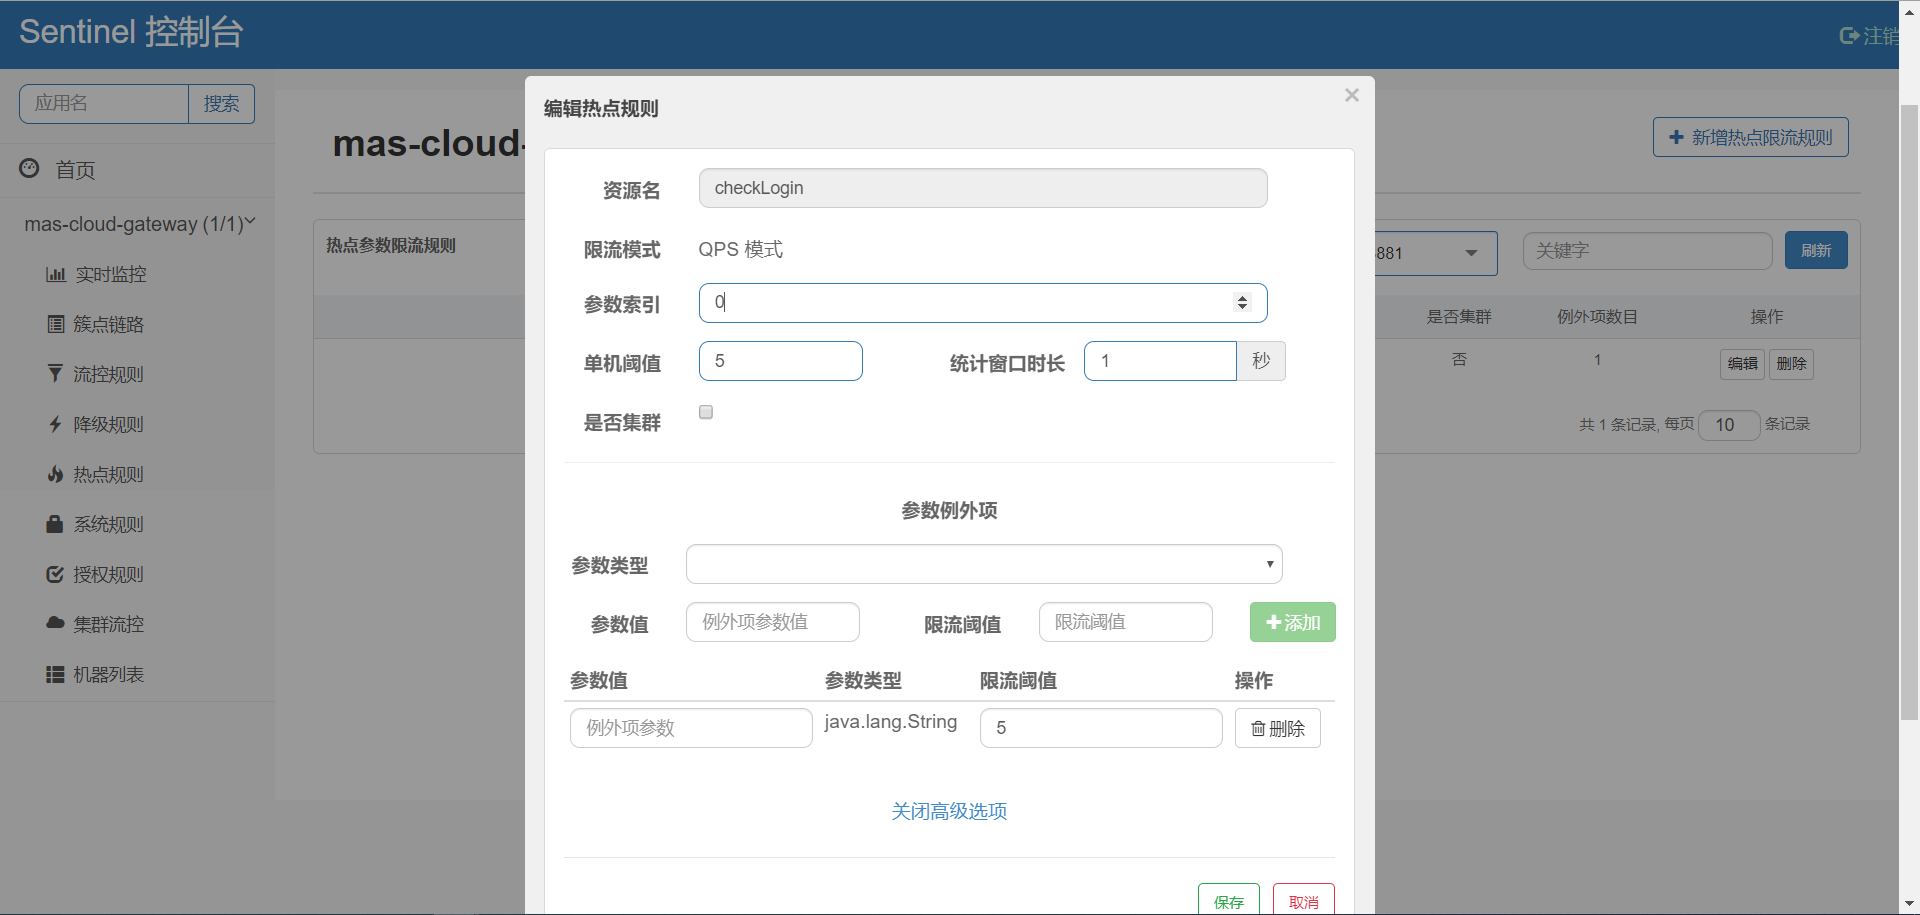The image size is (1920, 915).
Task: Enable cluster mode in the edit dialog
Action: tap(706, 411)
